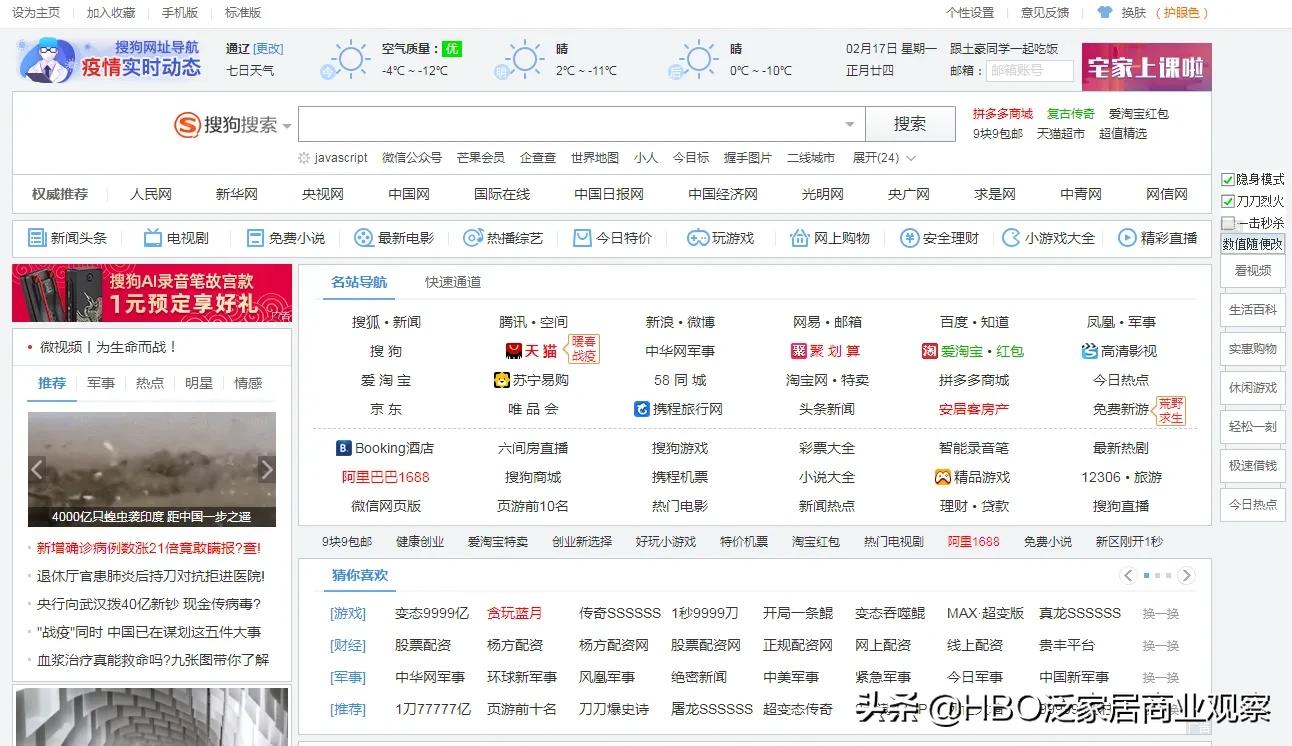Viewport: 1292px width, 746px height.
Task: Click the Sogou search logo icon
Action: point(187,125)
